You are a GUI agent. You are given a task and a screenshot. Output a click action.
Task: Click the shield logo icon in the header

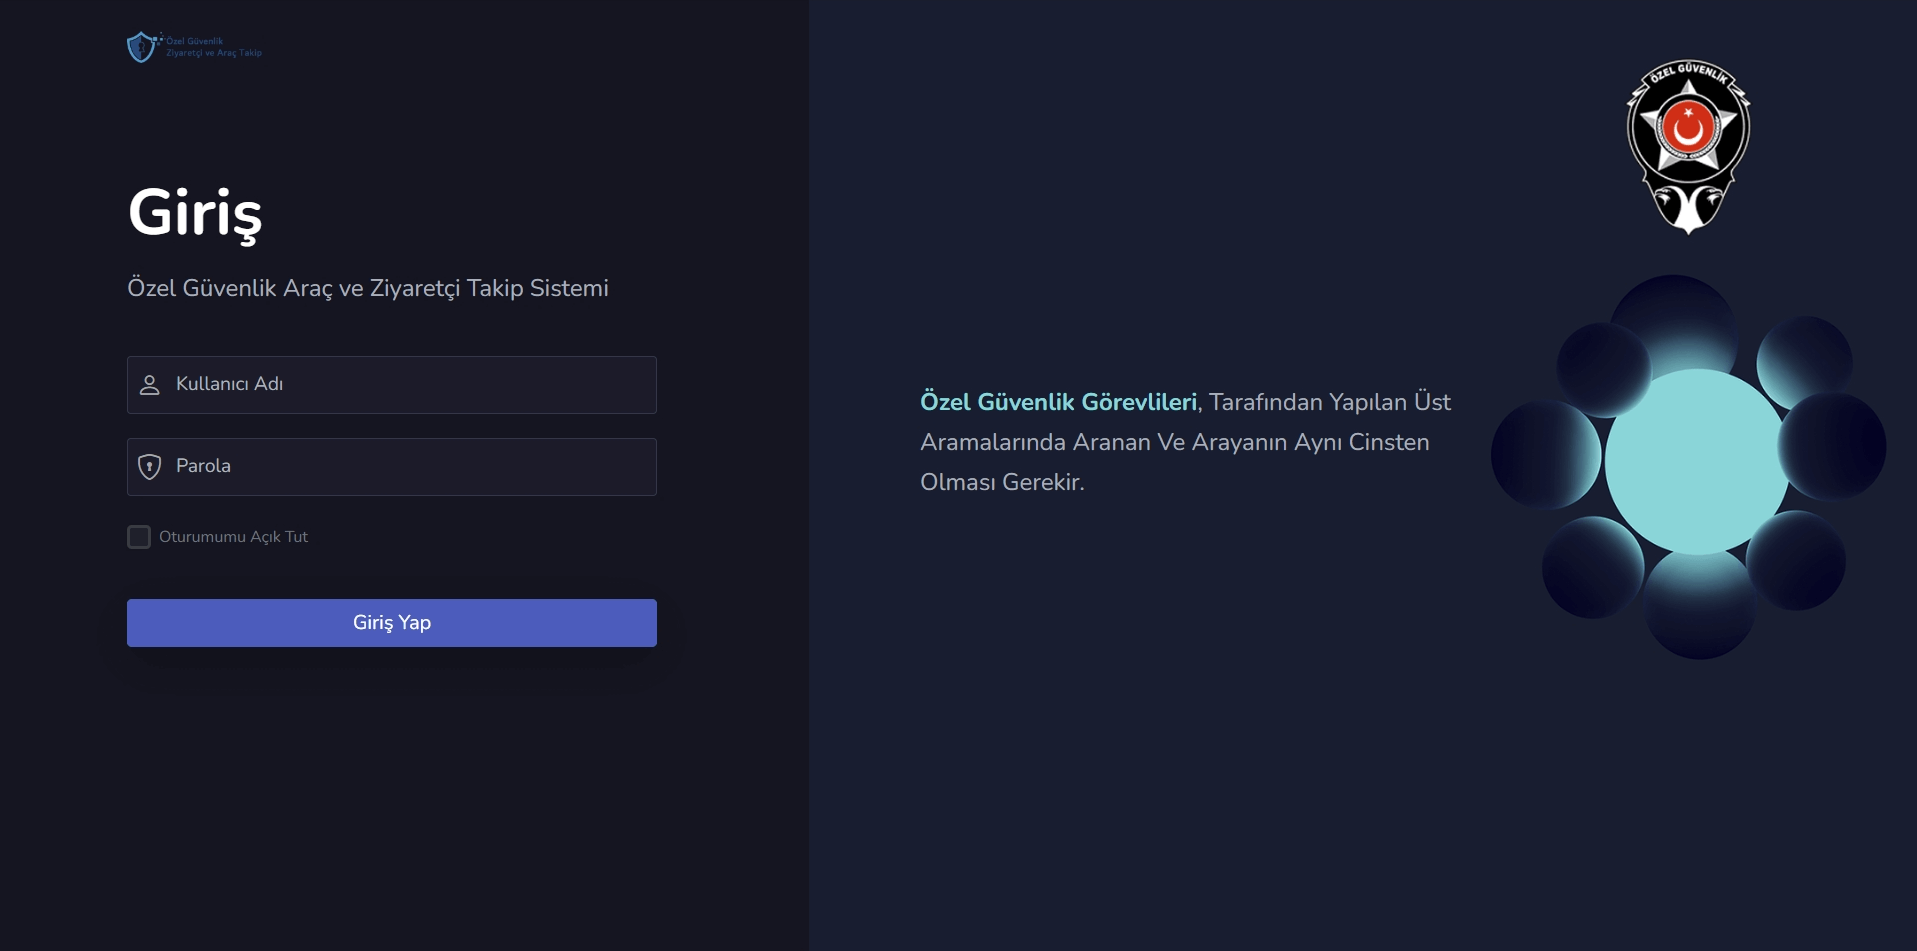[141, 47]
